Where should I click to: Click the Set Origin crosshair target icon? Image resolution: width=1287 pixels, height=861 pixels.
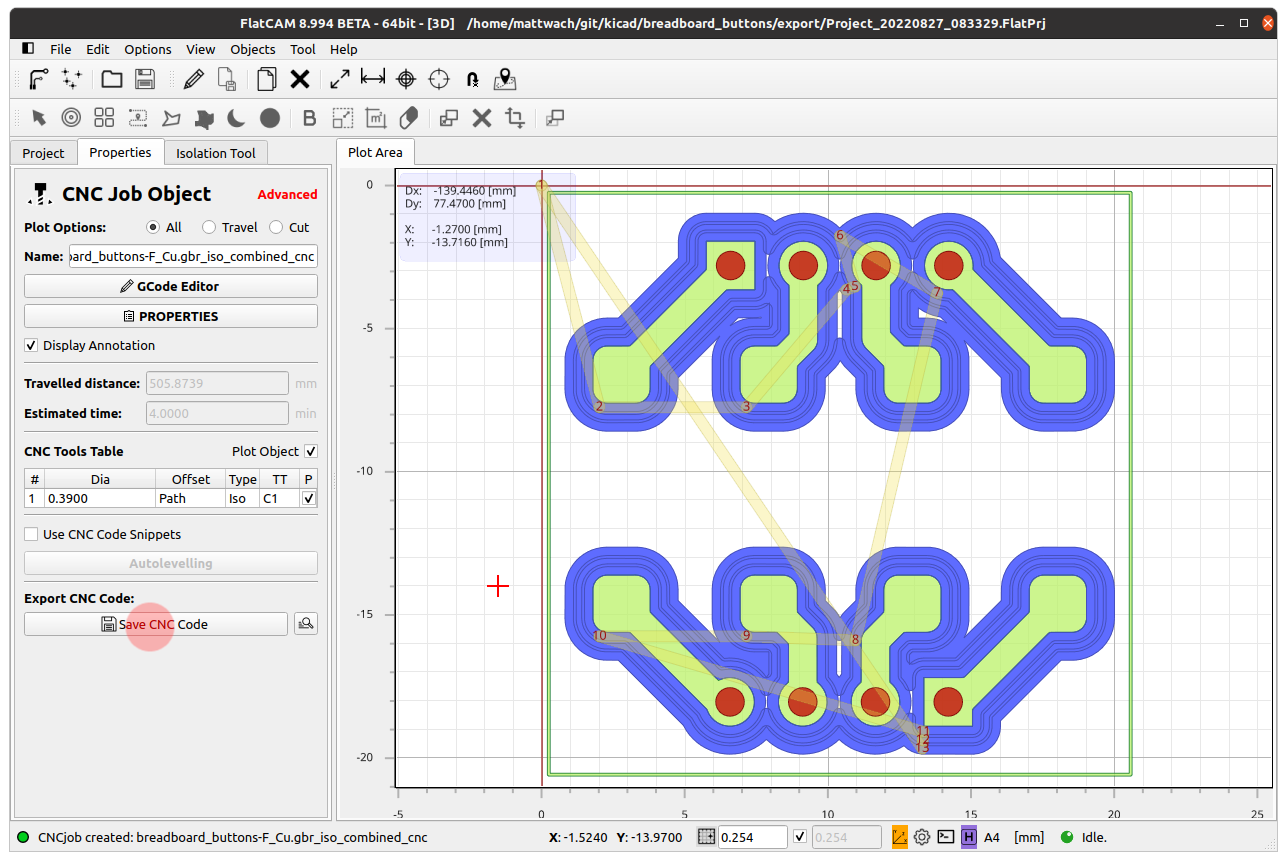click(x=406, y=80)
